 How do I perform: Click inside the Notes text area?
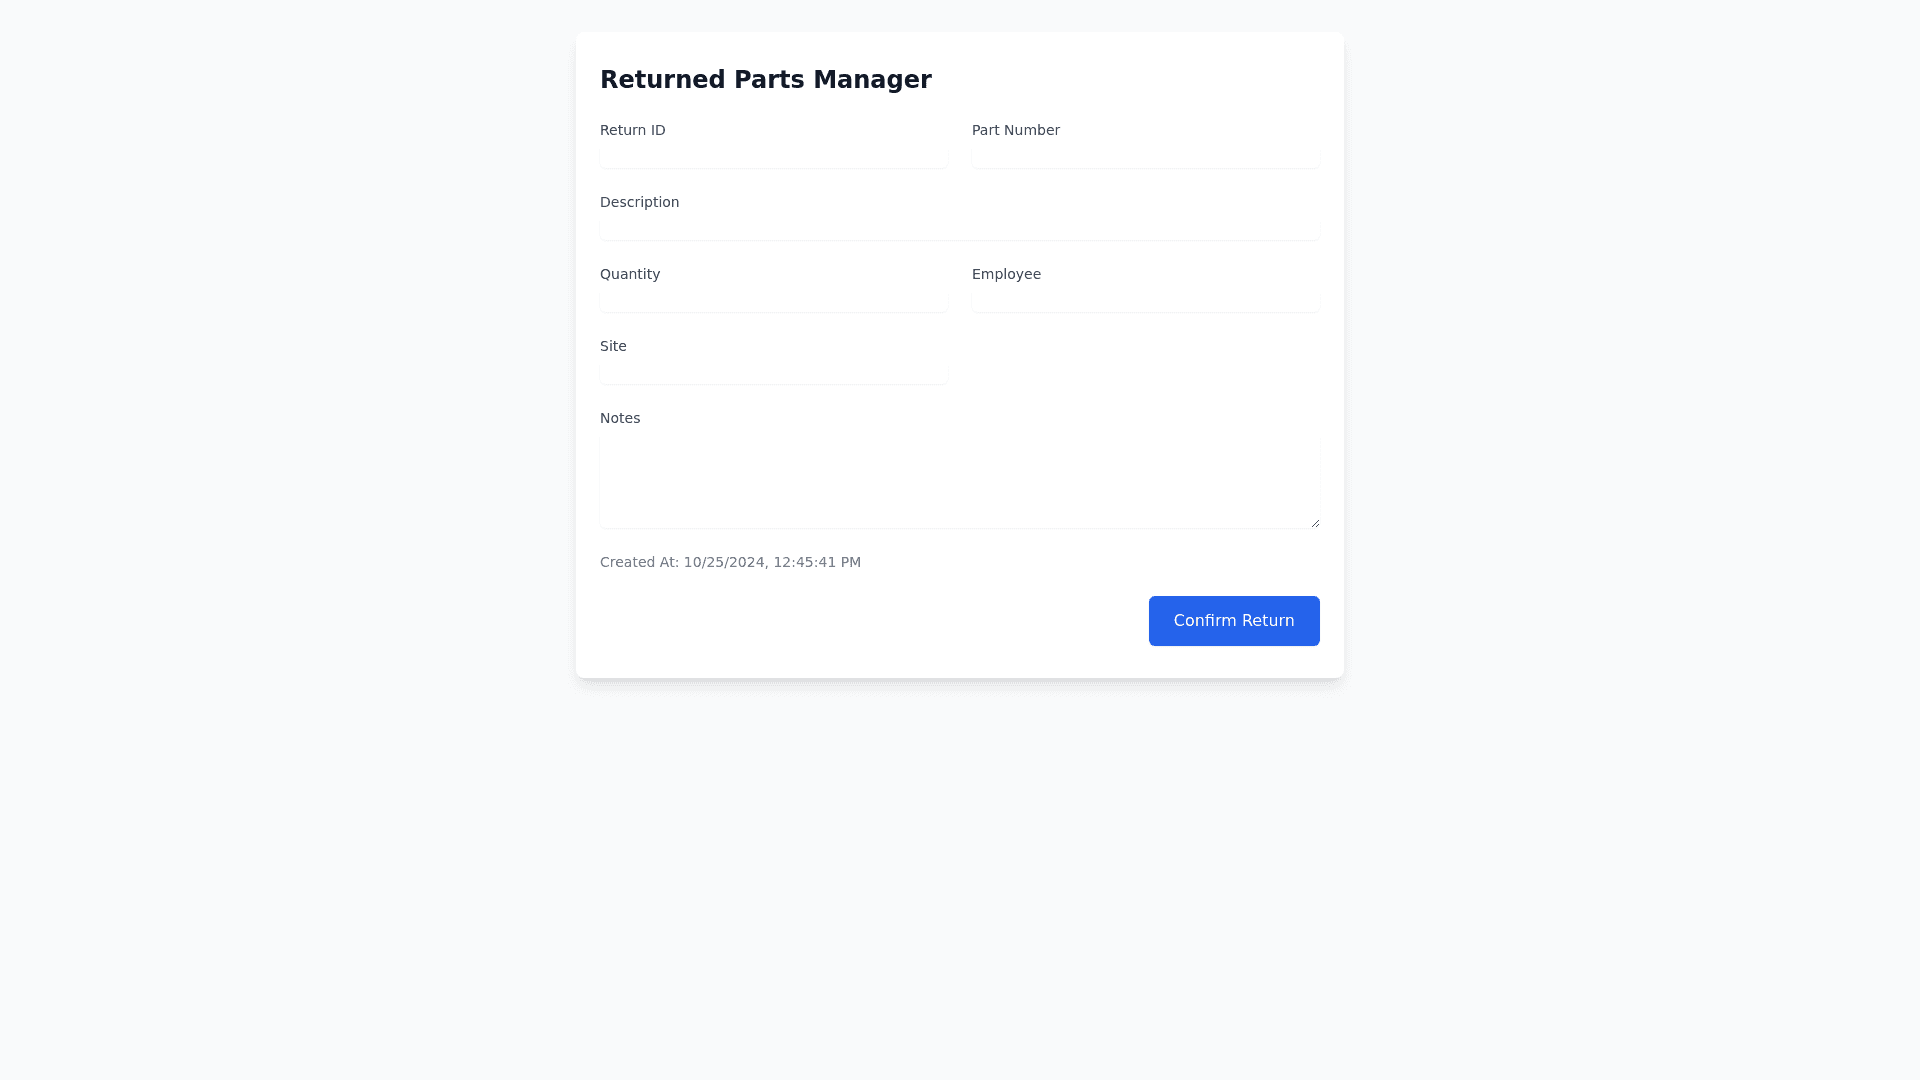(959, 482)
